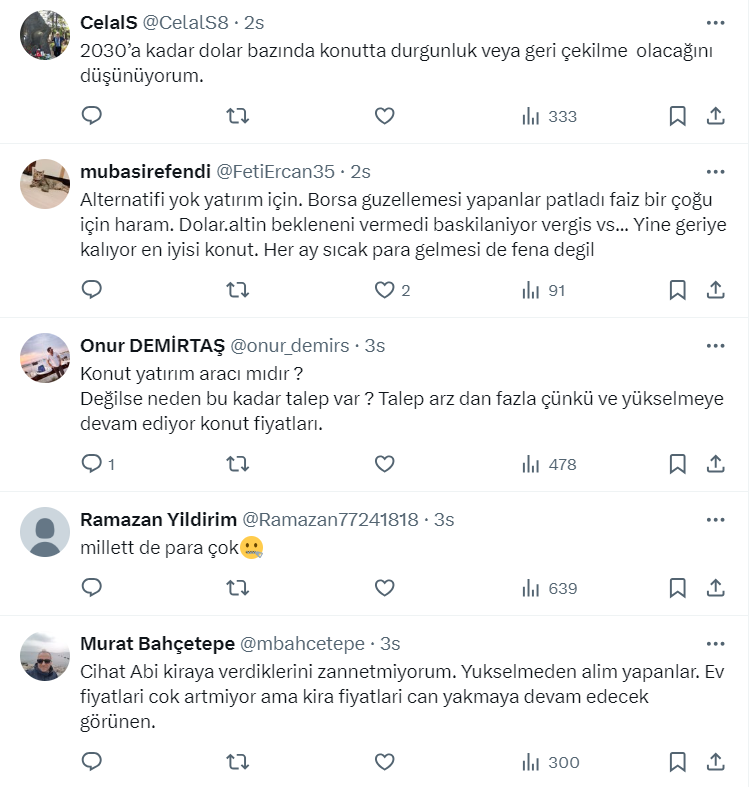The height and width of the screenshot is (787, 754).
Task: Click CelalS's profile picture
Action: point(45,35)
